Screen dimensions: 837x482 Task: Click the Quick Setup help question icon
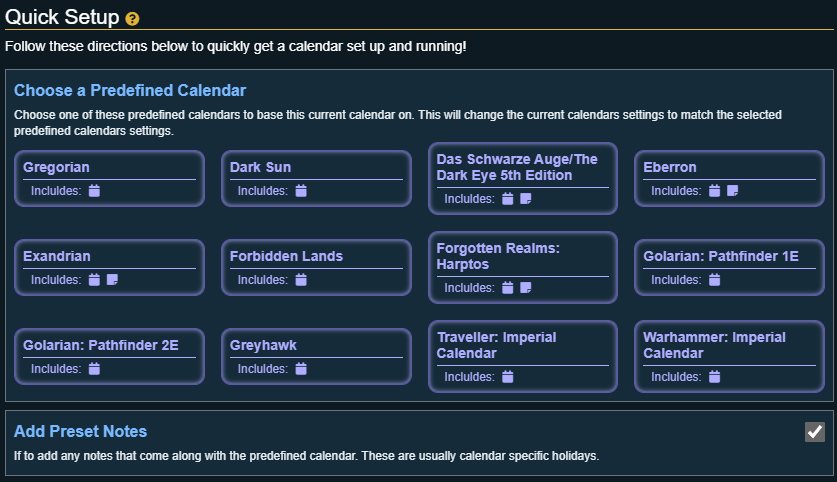(x=132, y=19)
